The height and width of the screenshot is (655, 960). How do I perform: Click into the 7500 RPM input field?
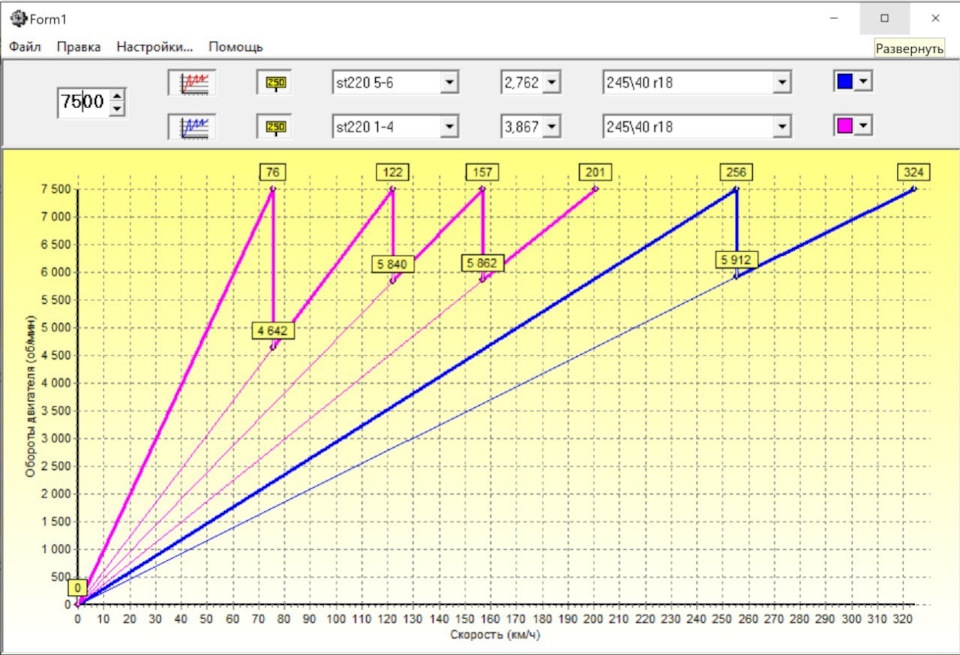[83, 102]
